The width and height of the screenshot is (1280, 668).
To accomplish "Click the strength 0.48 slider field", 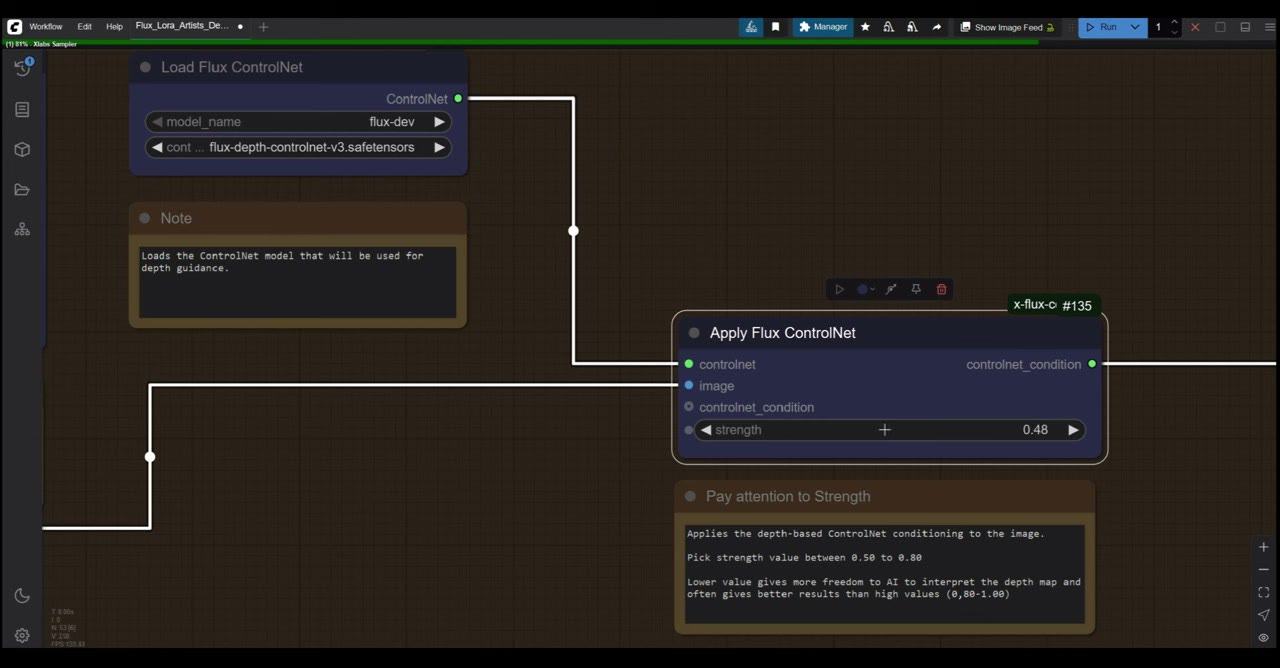I will click(x=889, y=430).
